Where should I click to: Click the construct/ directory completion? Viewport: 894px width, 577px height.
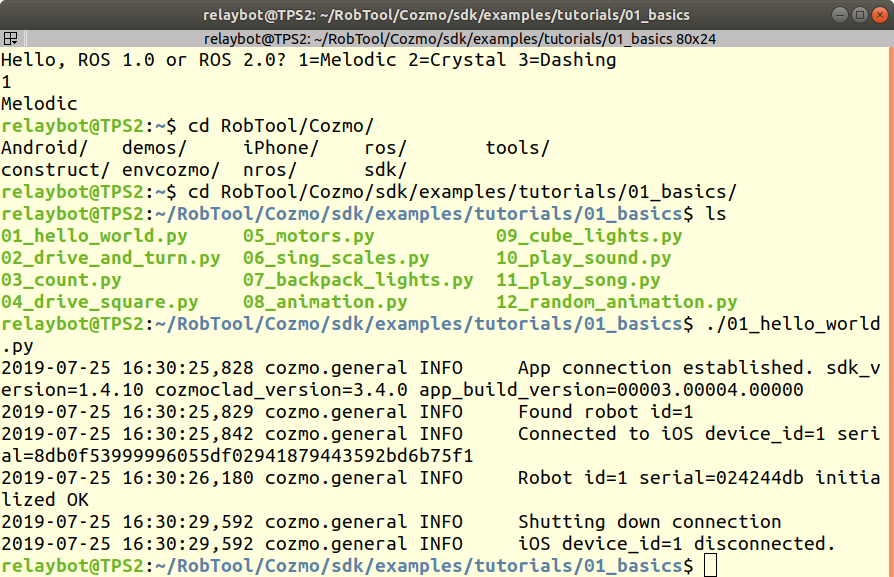(55, 170)
